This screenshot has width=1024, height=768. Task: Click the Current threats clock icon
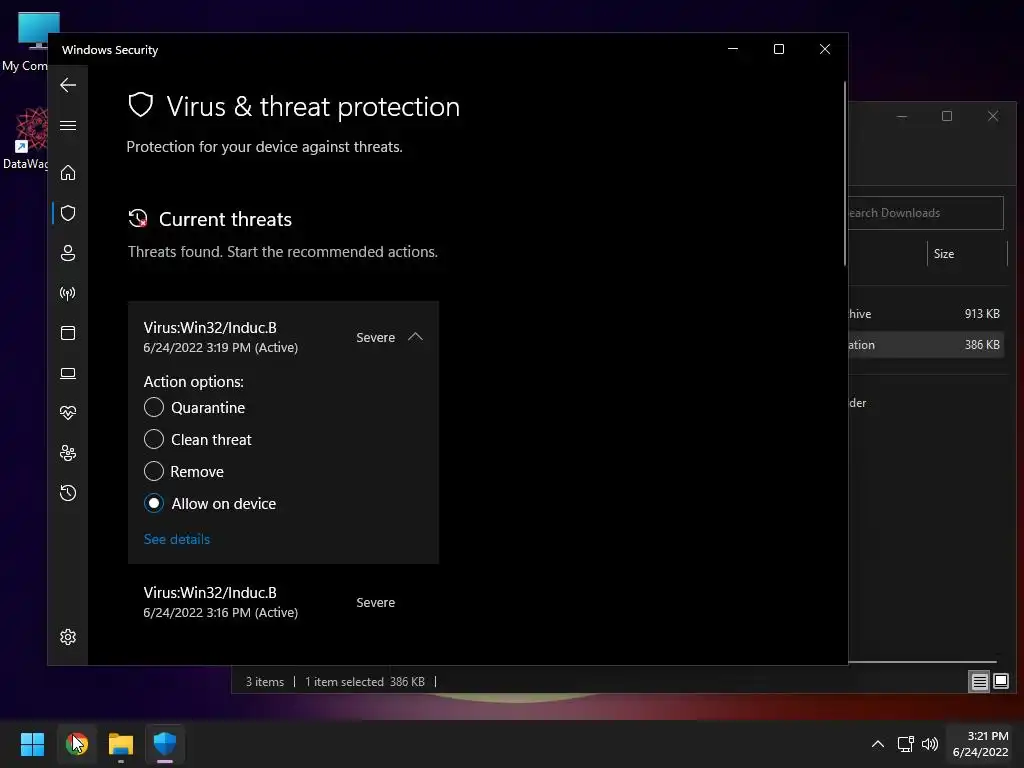(x=138, y=219)
